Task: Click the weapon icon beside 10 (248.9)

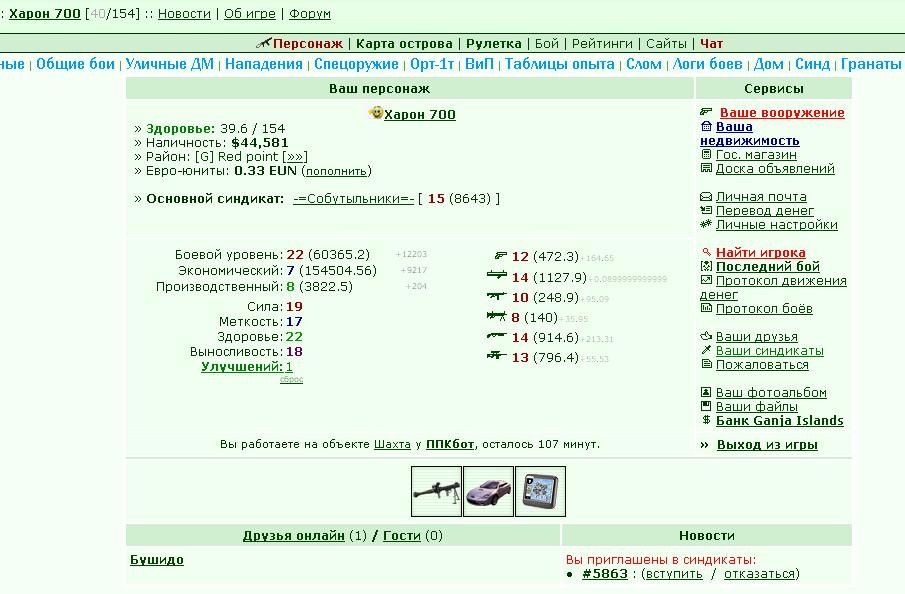Action: pyautogui.click(x=496, y=296)
